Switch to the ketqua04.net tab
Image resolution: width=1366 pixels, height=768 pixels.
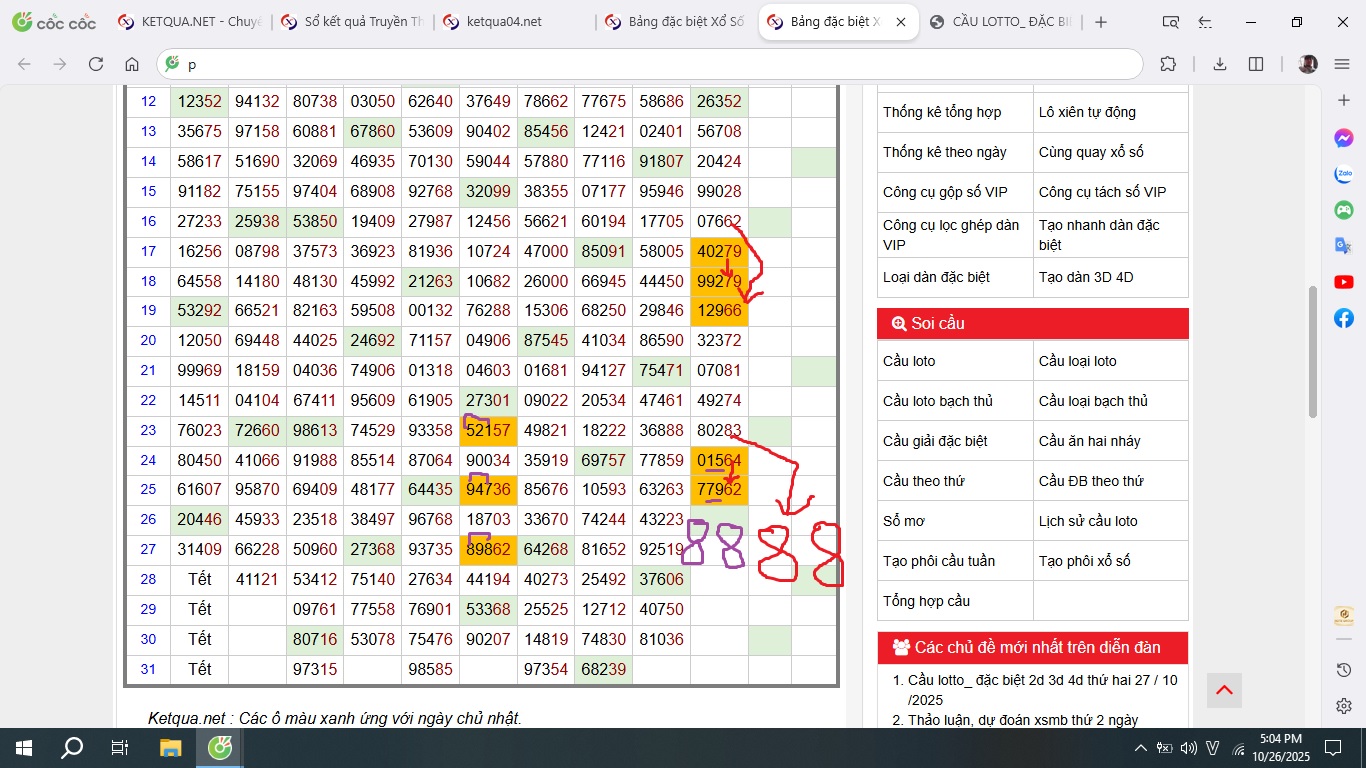click(505, 22)
